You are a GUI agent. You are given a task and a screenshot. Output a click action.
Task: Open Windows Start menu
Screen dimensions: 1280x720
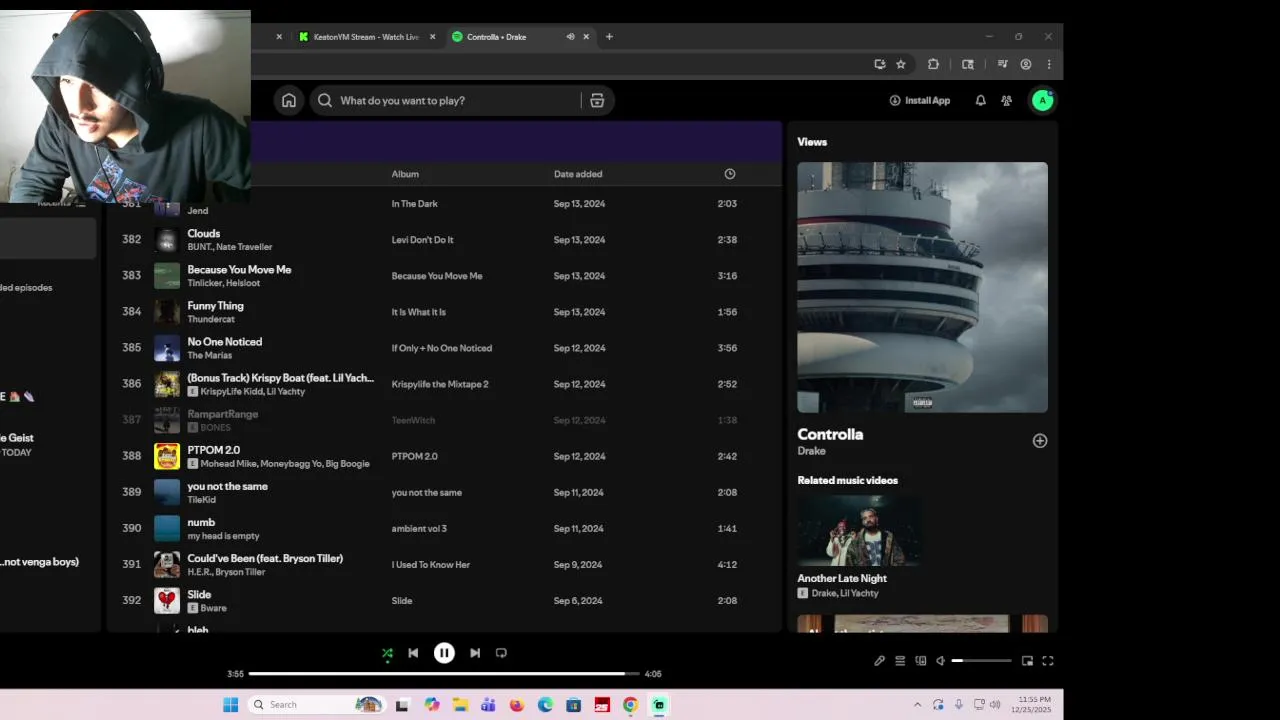[230, 705]
